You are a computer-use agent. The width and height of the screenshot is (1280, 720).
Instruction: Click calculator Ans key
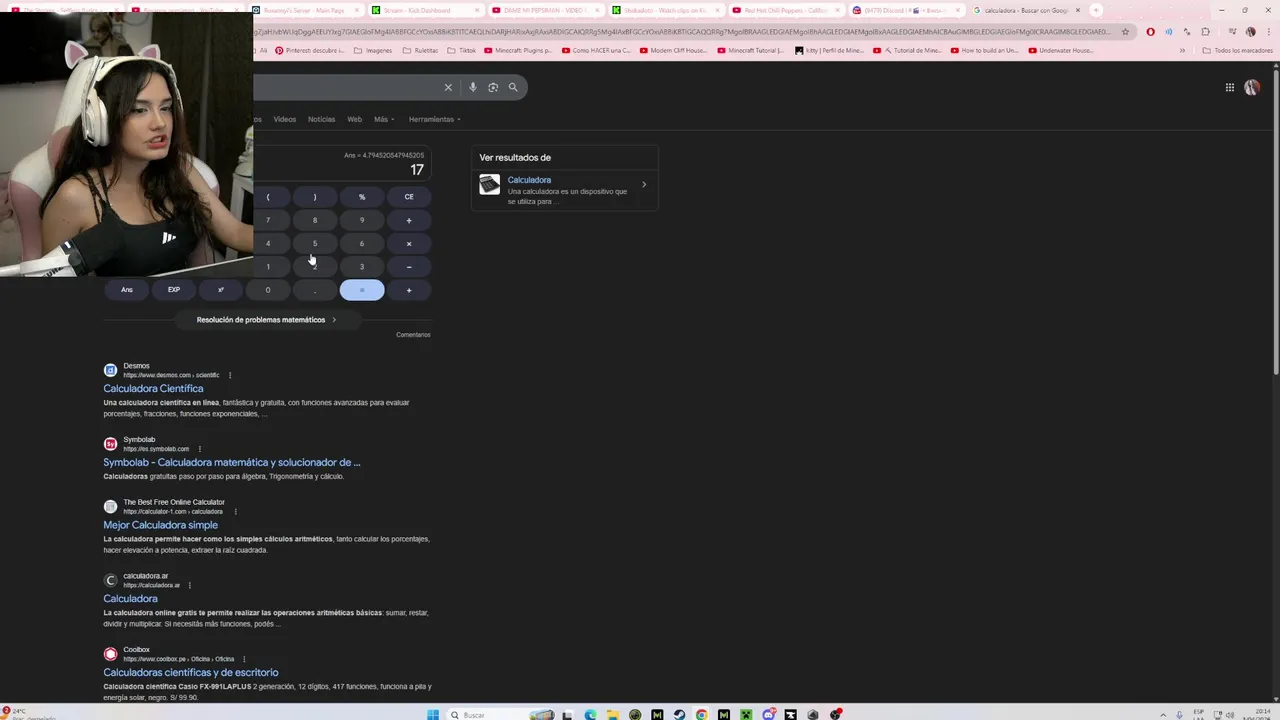click(x=127, y=290)
